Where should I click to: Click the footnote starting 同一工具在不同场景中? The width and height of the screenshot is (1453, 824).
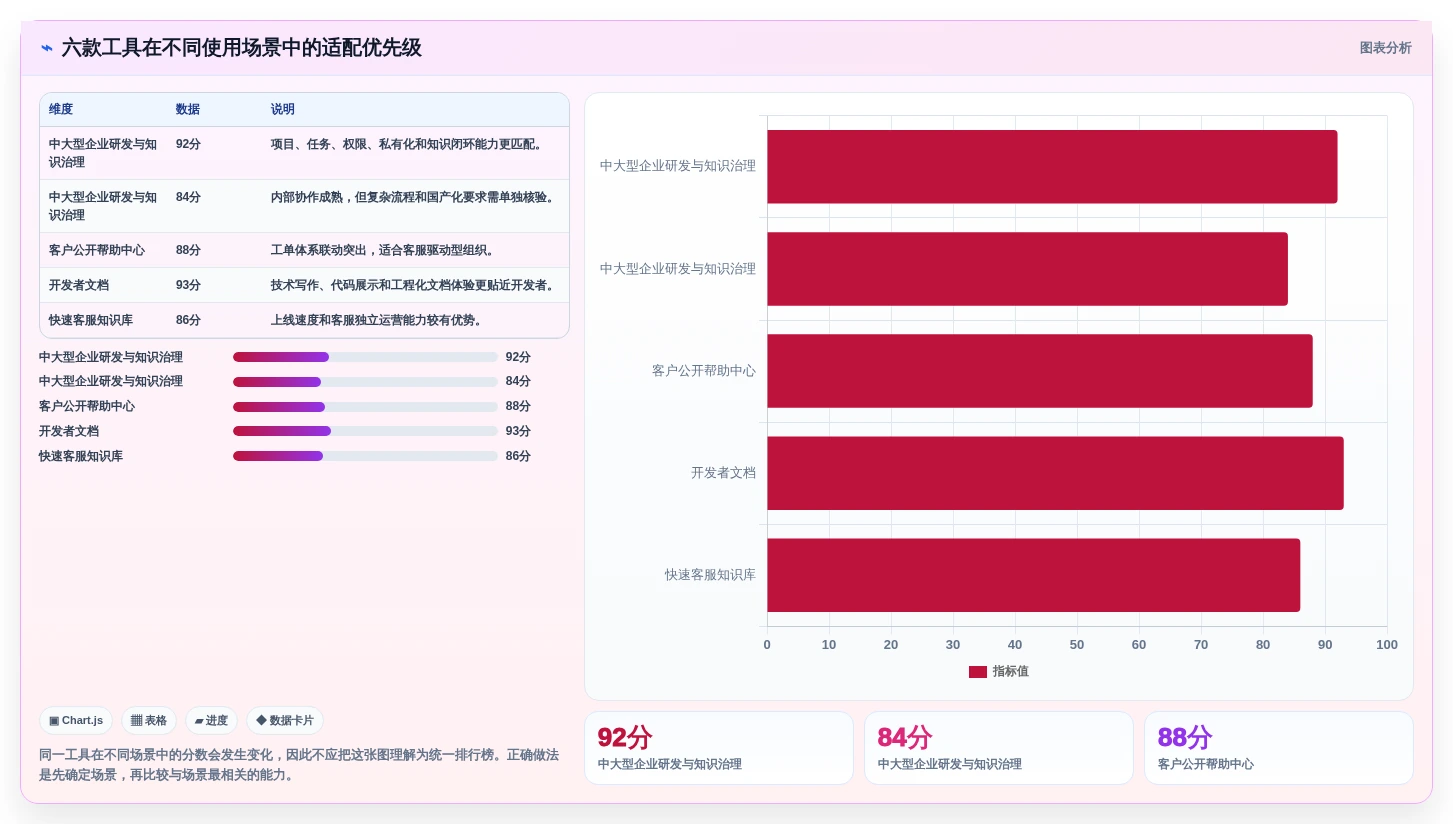coord(299,765)
